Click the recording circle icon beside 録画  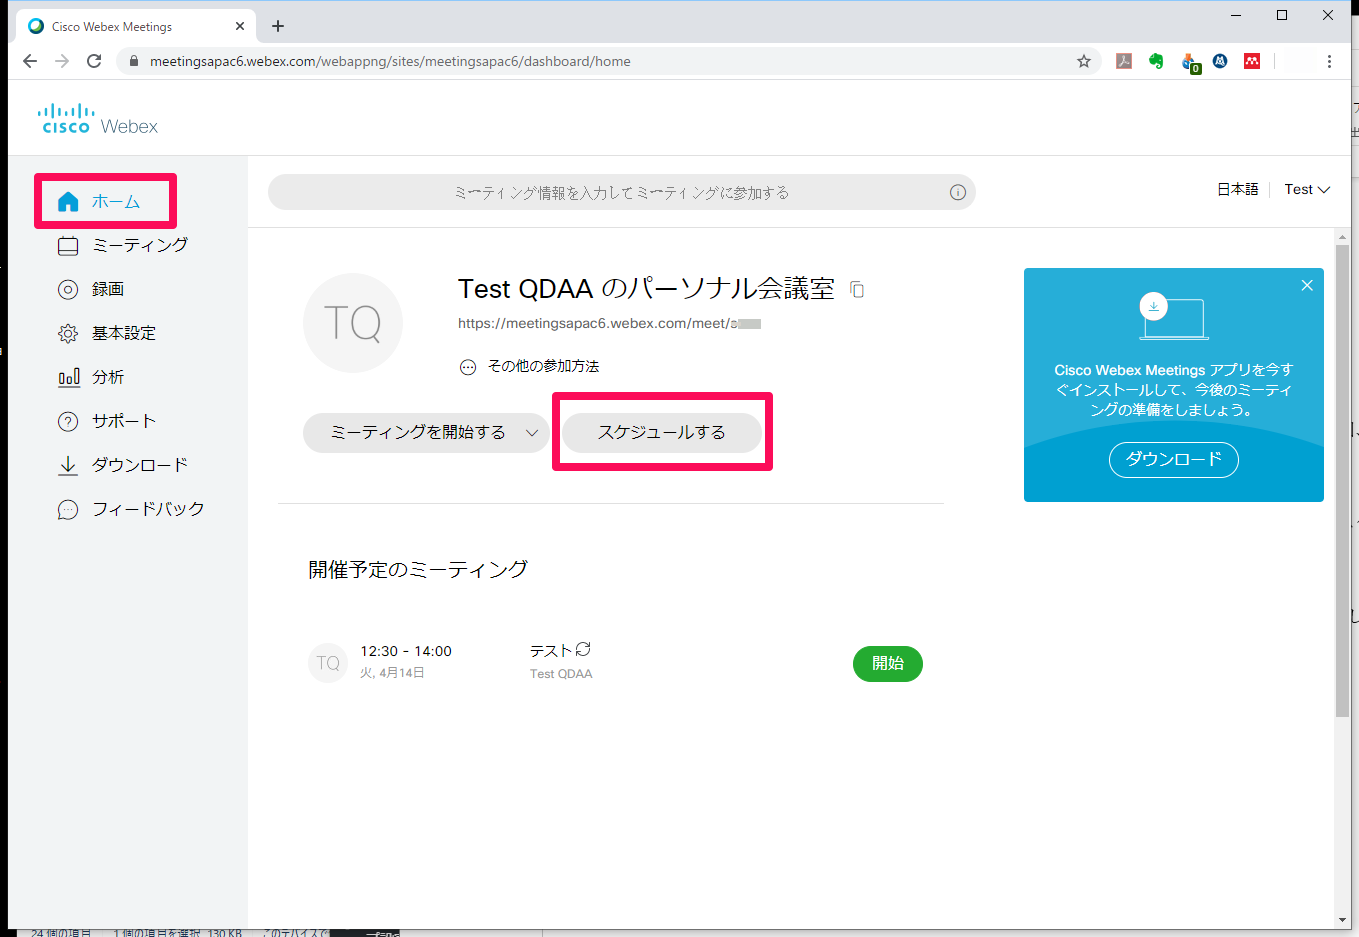coord(68,290)
